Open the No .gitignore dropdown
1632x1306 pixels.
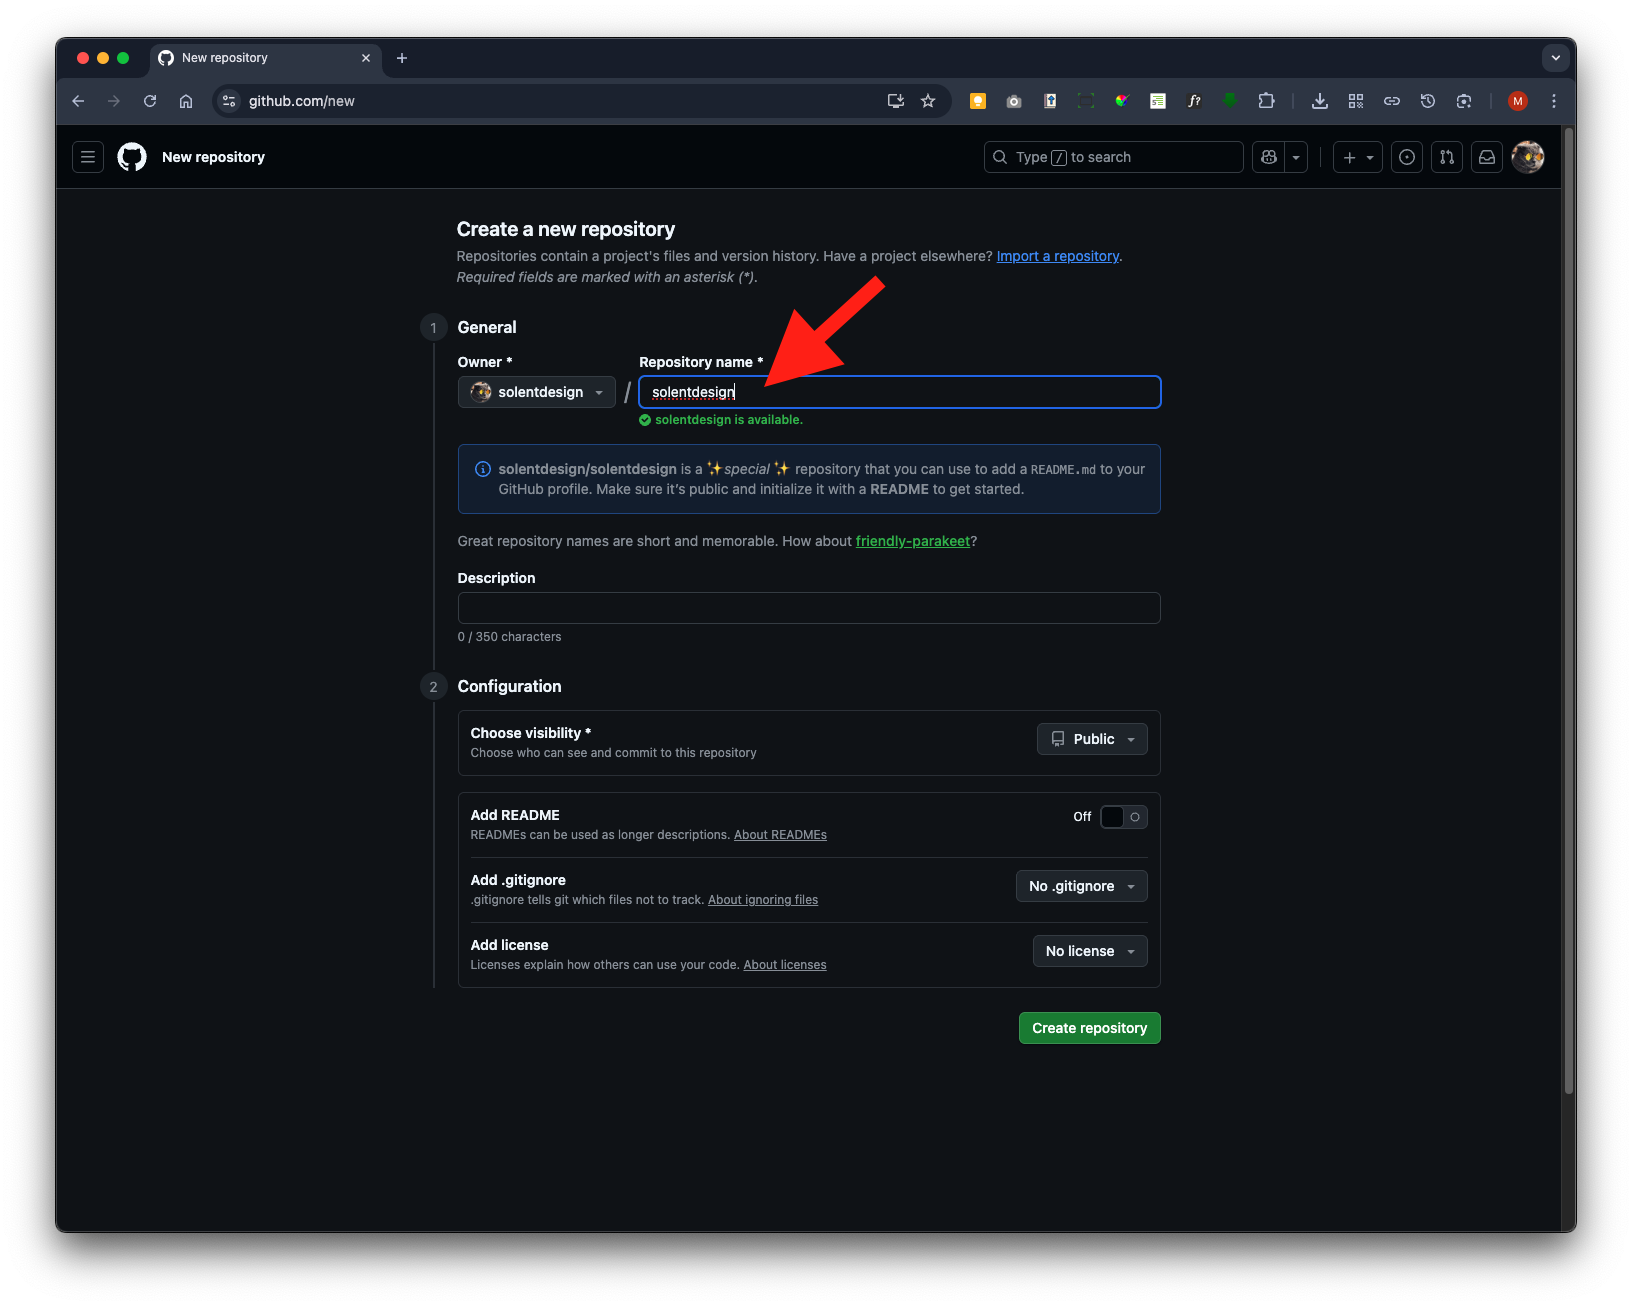1081,886
